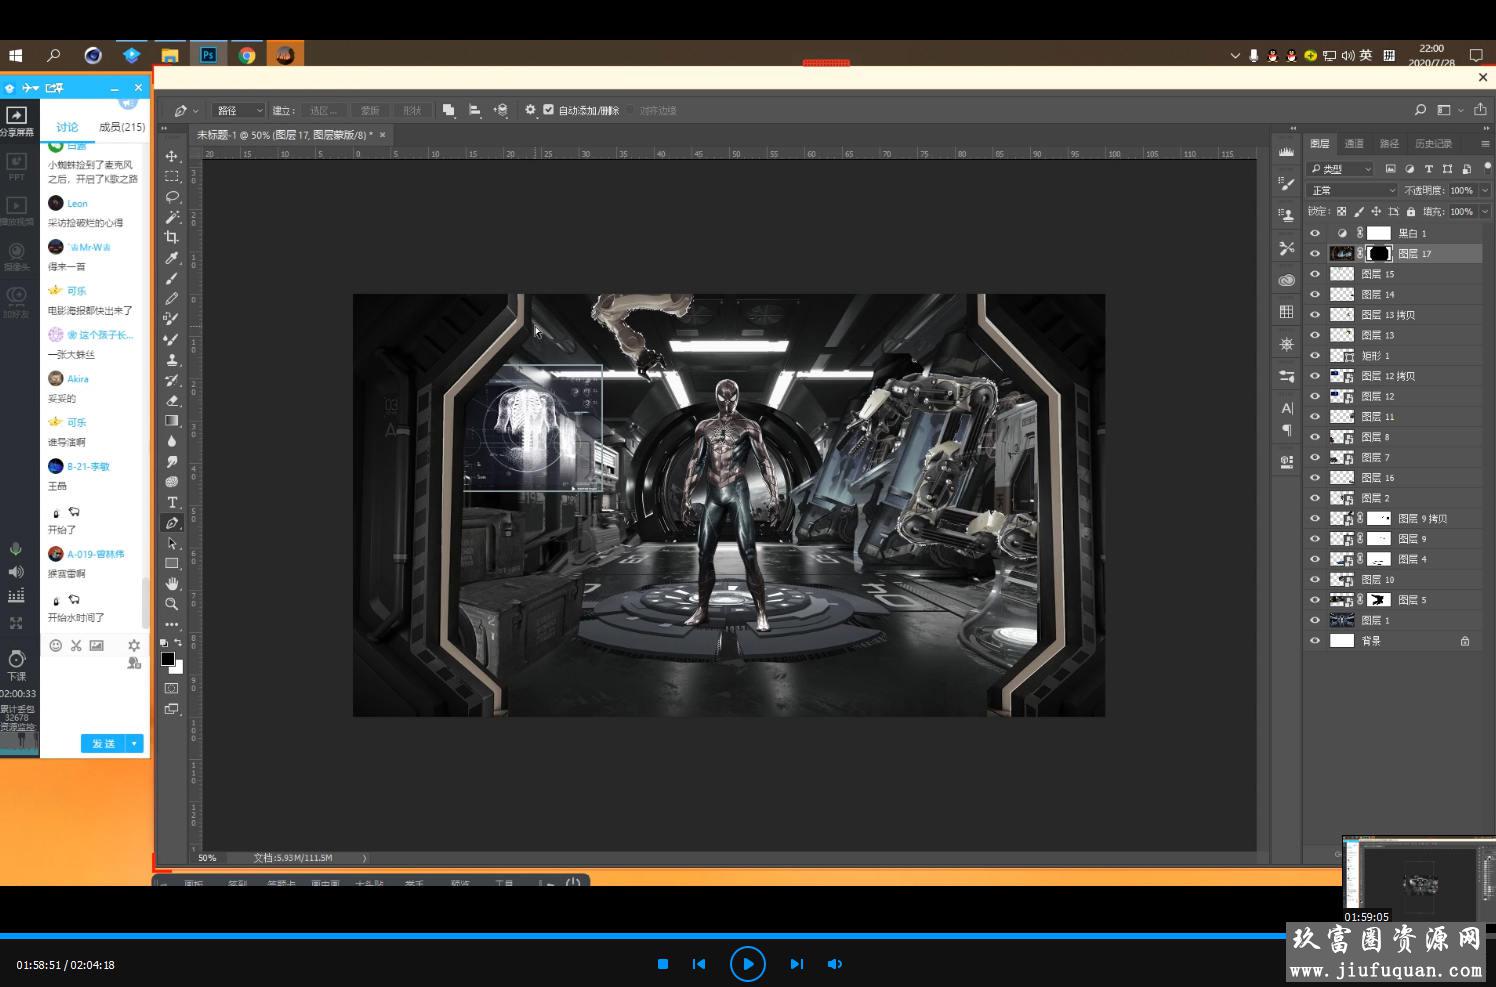
Task: Filter layers by pixel layer icon
Action: coord(1390,169)
